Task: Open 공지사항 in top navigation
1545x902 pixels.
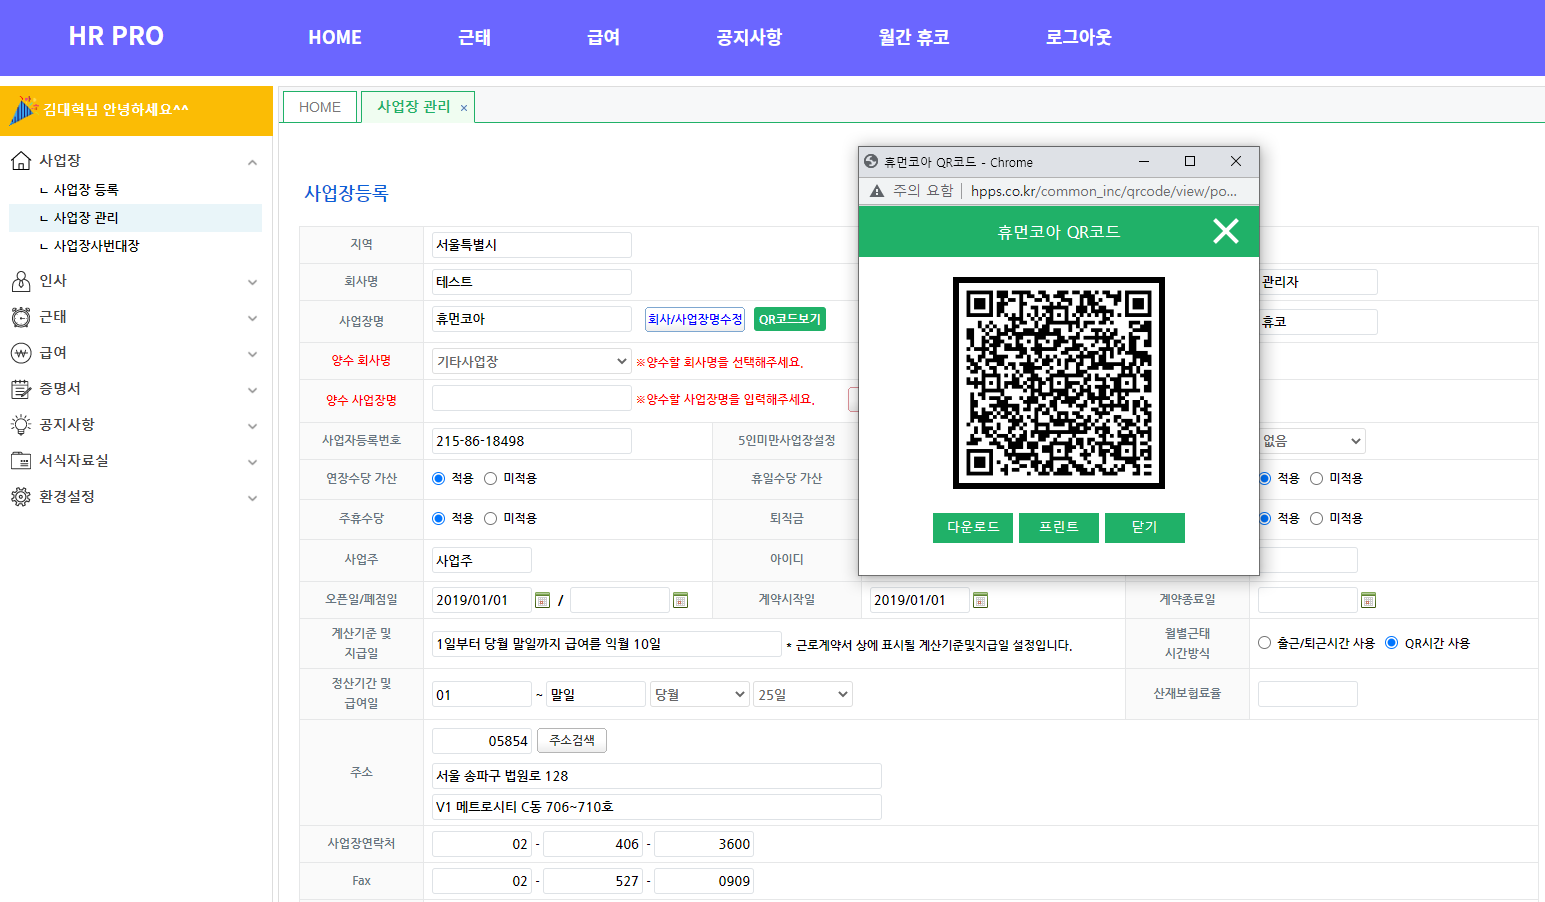Action: point(749,37)
